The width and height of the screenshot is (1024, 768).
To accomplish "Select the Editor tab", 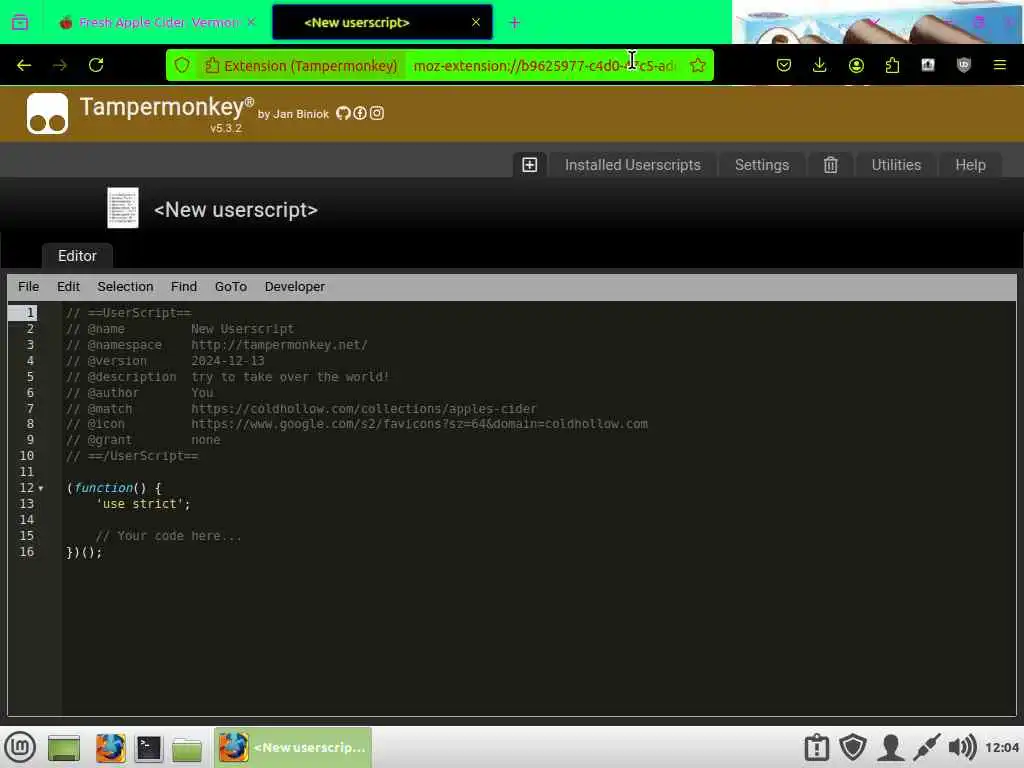I will pyautogui.click(x=77, y=256).
